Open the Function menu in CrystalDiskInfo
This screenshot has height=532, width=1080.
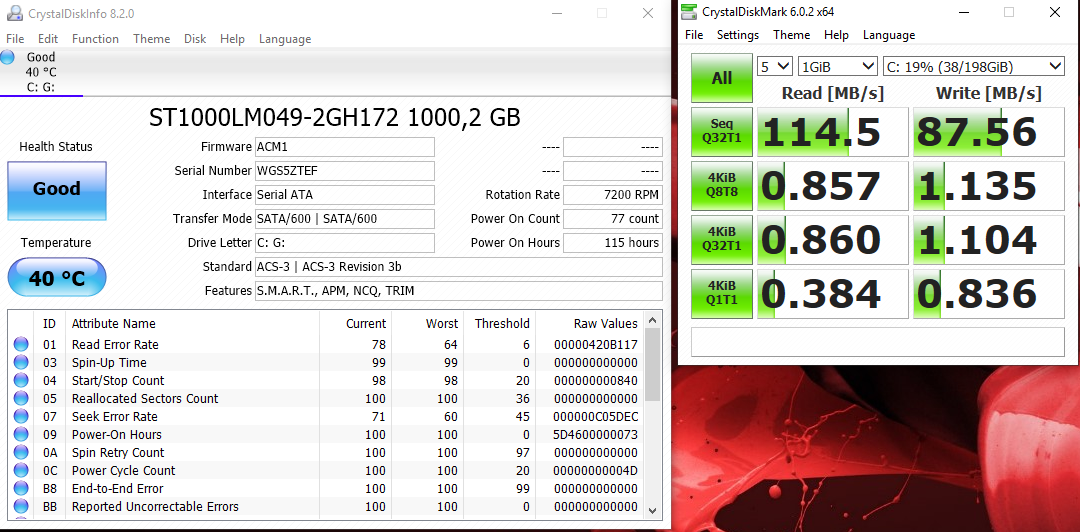click(95, 39)
